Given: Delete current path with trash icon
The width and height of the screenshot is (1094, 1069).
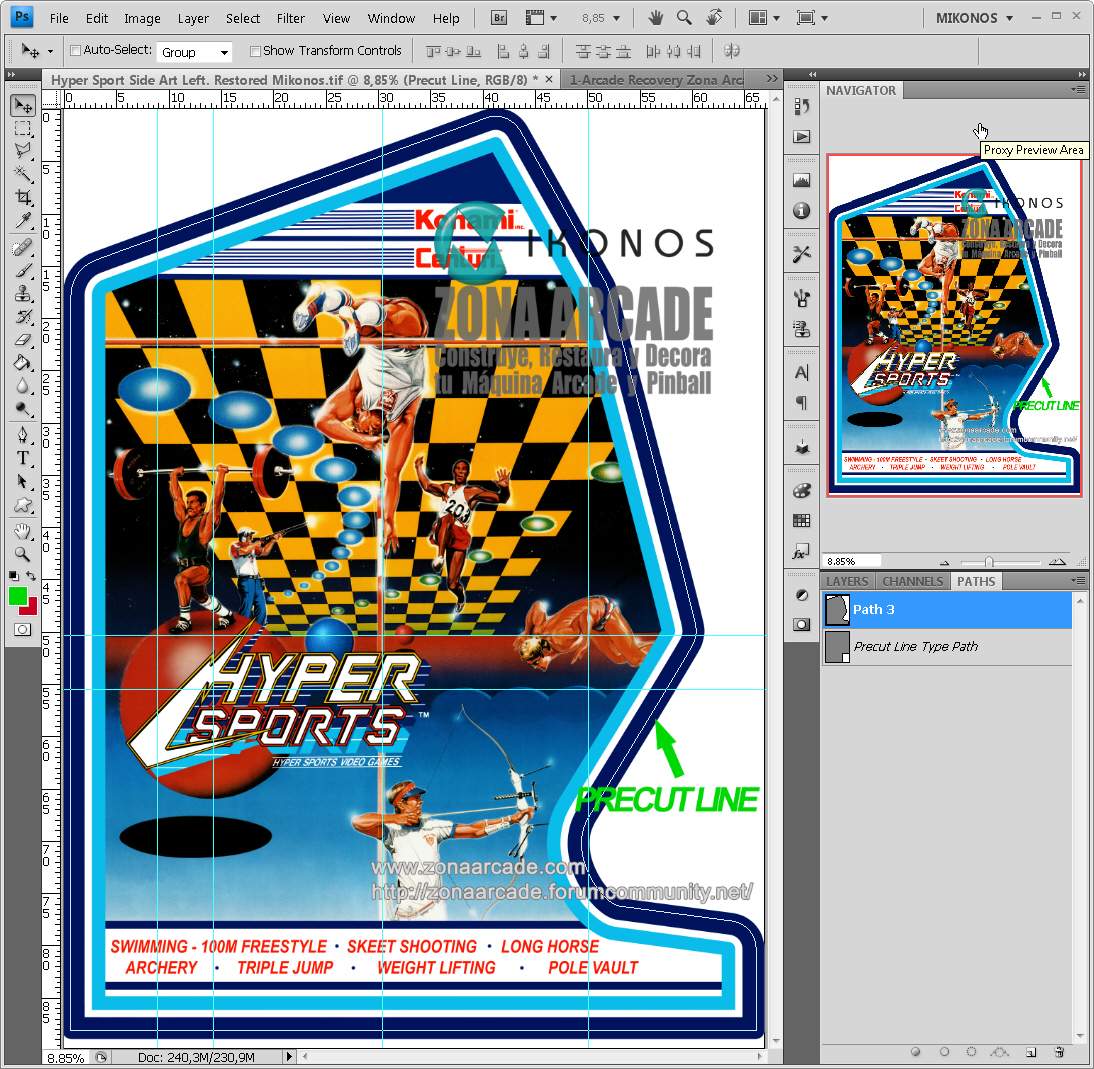Looking at the screenshot, I should click(x=1059, y=1052).
